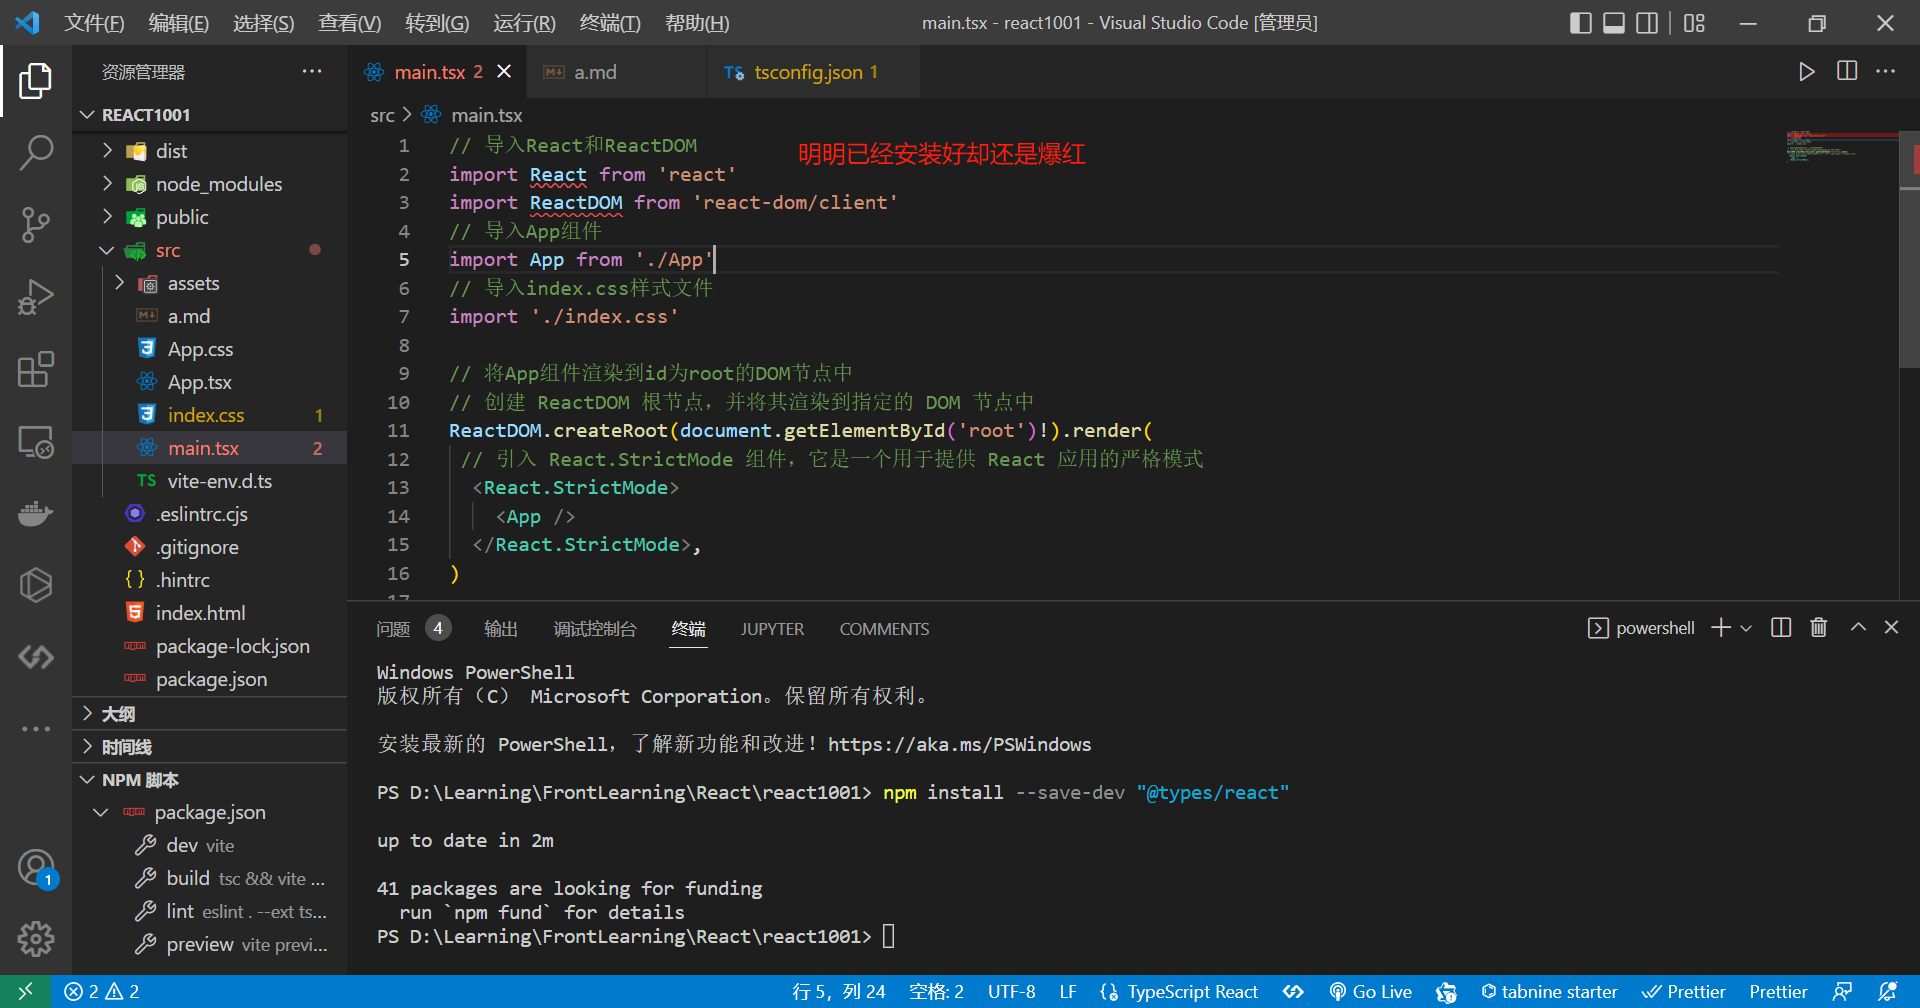Image resolution: width=1920 pixels, height=1008 pixels.
Task: Open notifications bell in status bar
Action: coord(1888,991)
